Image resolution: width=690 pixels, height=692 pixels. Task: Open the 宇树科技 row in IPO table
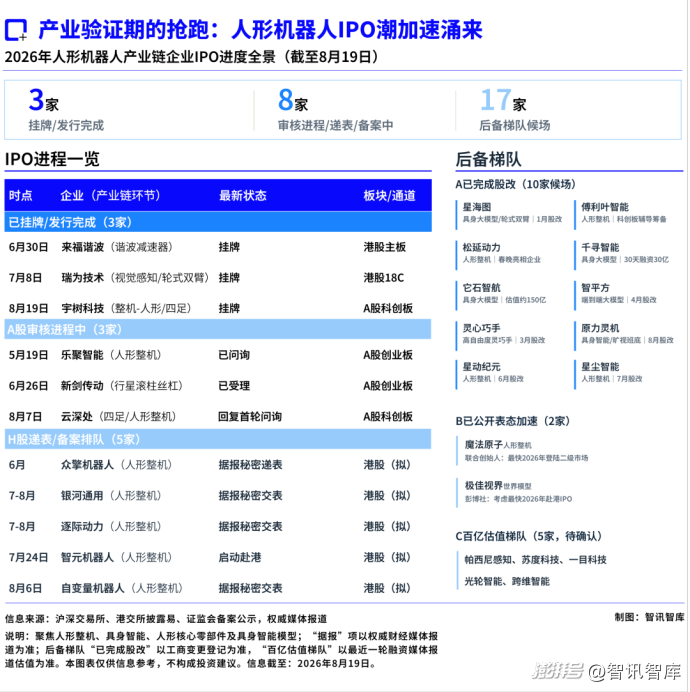218,308
